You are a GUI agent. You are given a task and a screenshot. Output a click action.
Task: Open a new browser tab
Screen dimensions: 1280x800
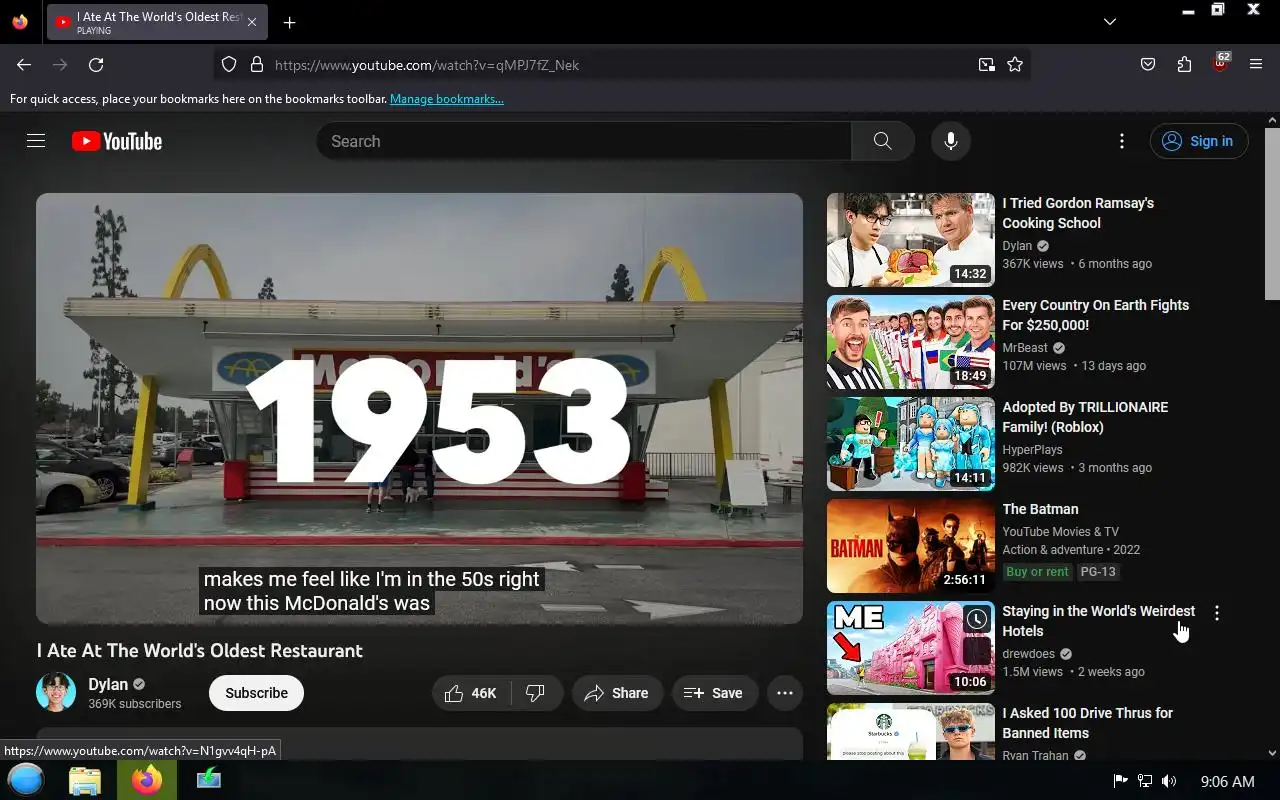pyautogui.click(x=289, y=22)
